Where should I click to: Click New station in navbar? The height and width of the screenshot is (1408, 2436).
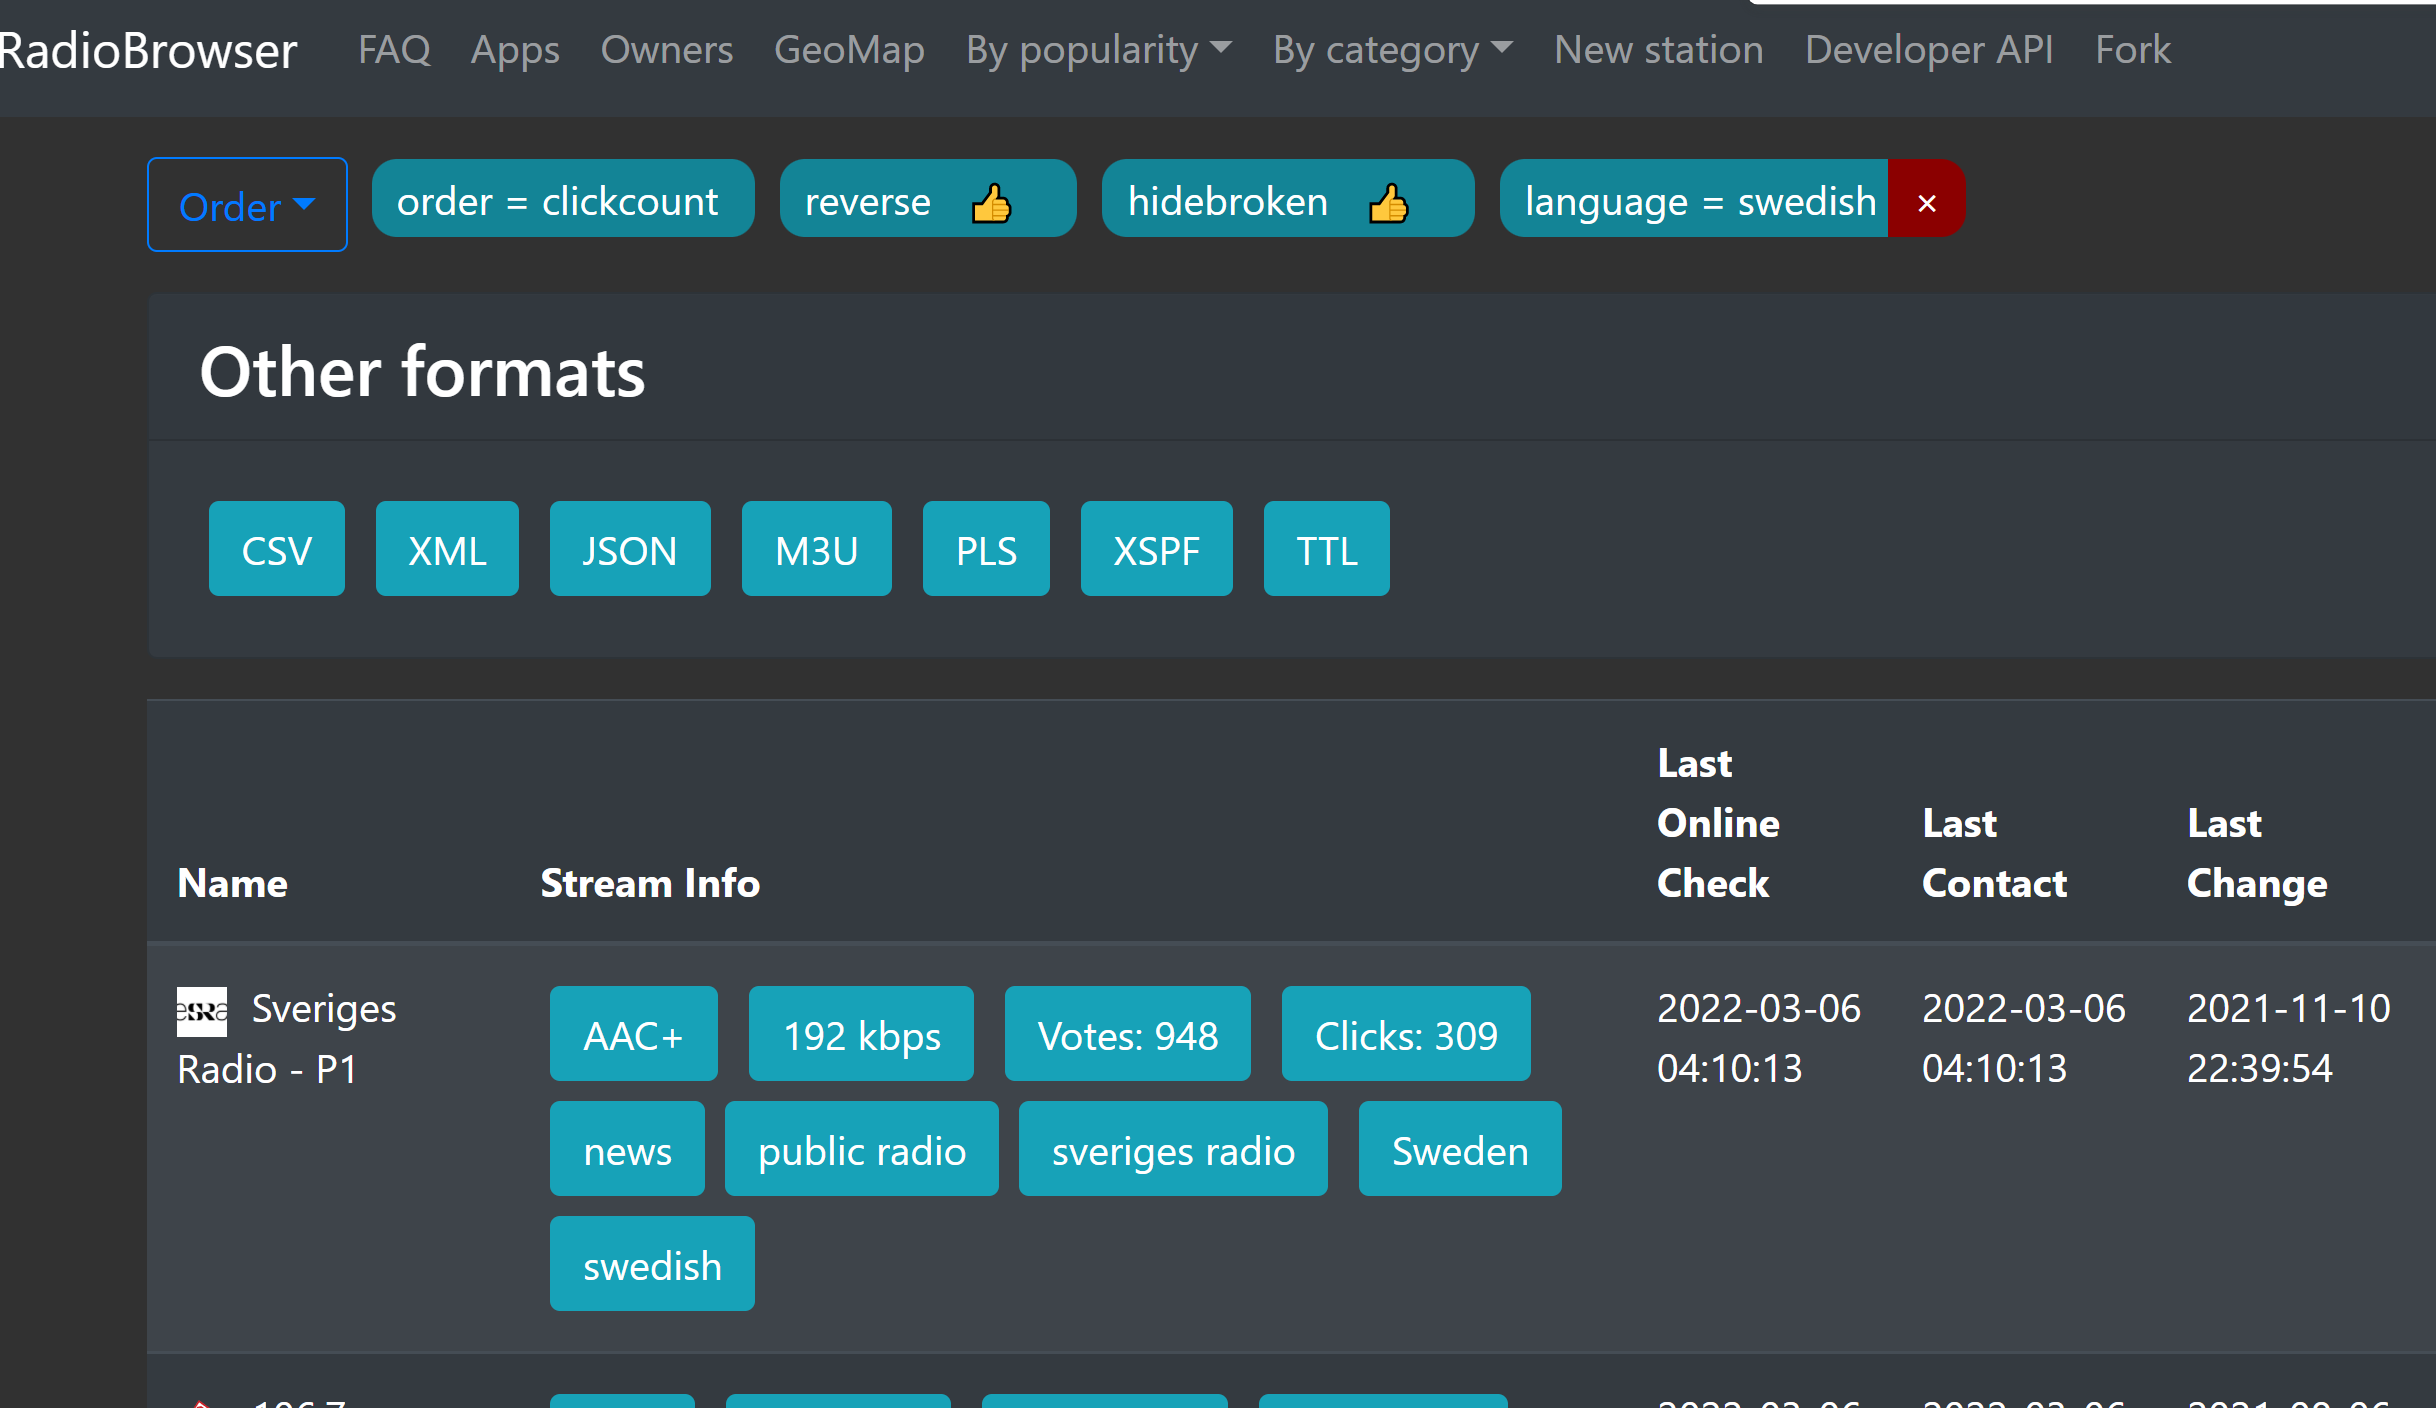click(1658, 50)
